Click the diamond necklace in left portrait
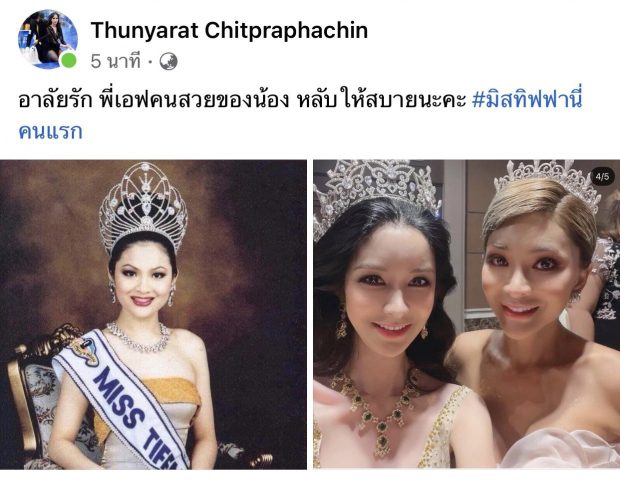The height and width of the screenshot is (480, 620). tap(138, 337)
